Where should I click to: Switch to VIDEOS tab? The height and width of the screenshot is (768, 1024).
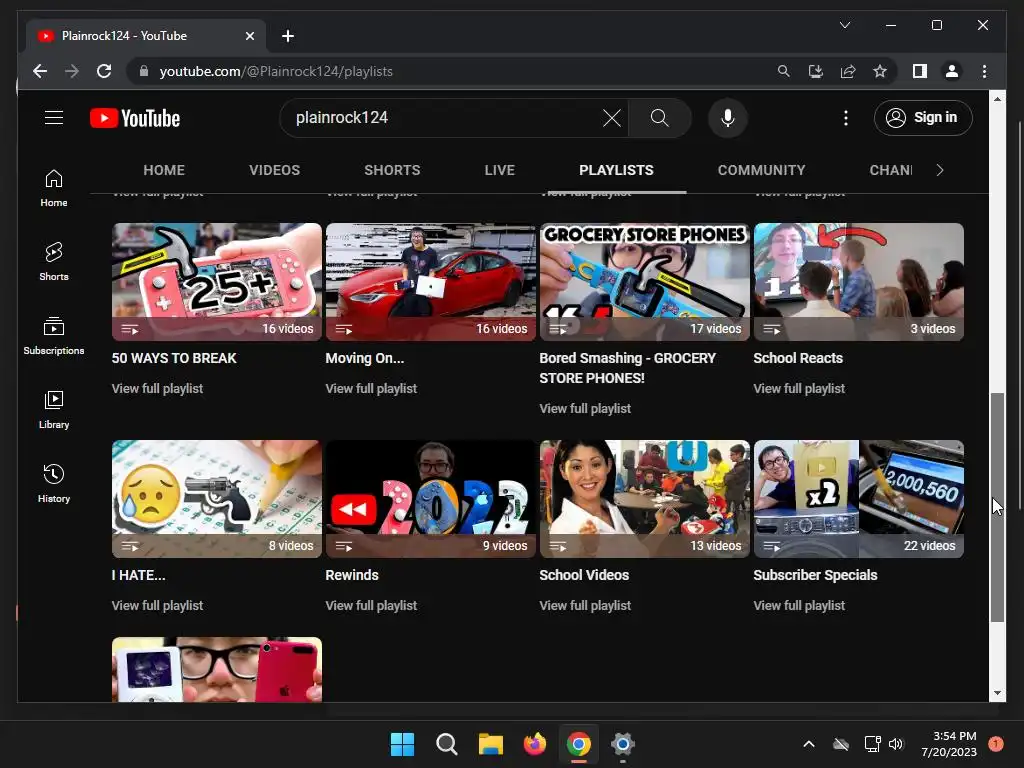[274, 170]
